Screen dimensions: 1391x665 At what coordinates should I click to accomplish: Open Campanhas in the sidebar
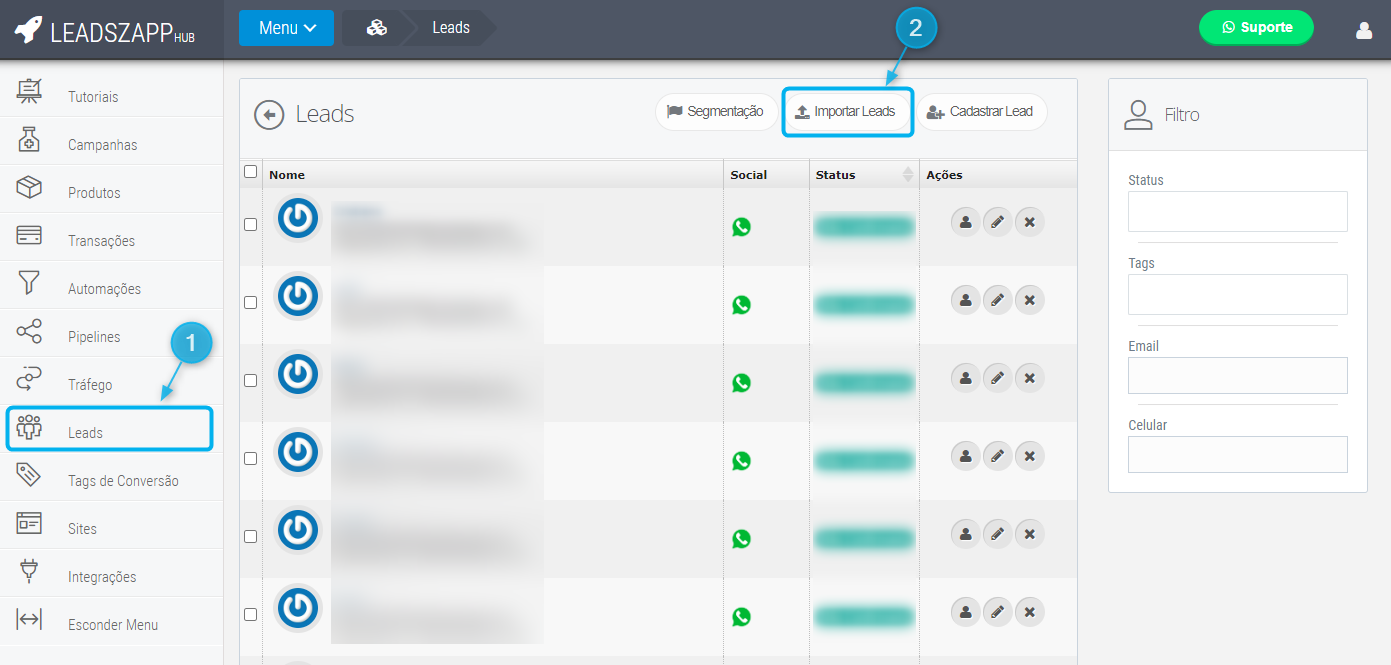[x=102, y=145]
